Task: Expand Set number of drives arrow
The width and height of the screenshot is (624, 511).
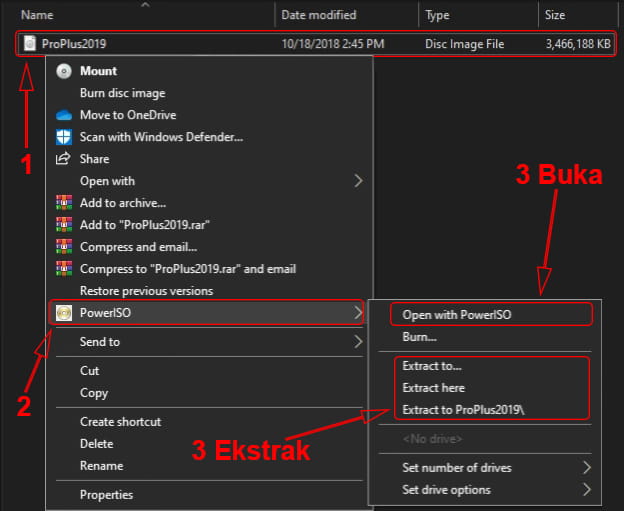Action: point(587,468)
